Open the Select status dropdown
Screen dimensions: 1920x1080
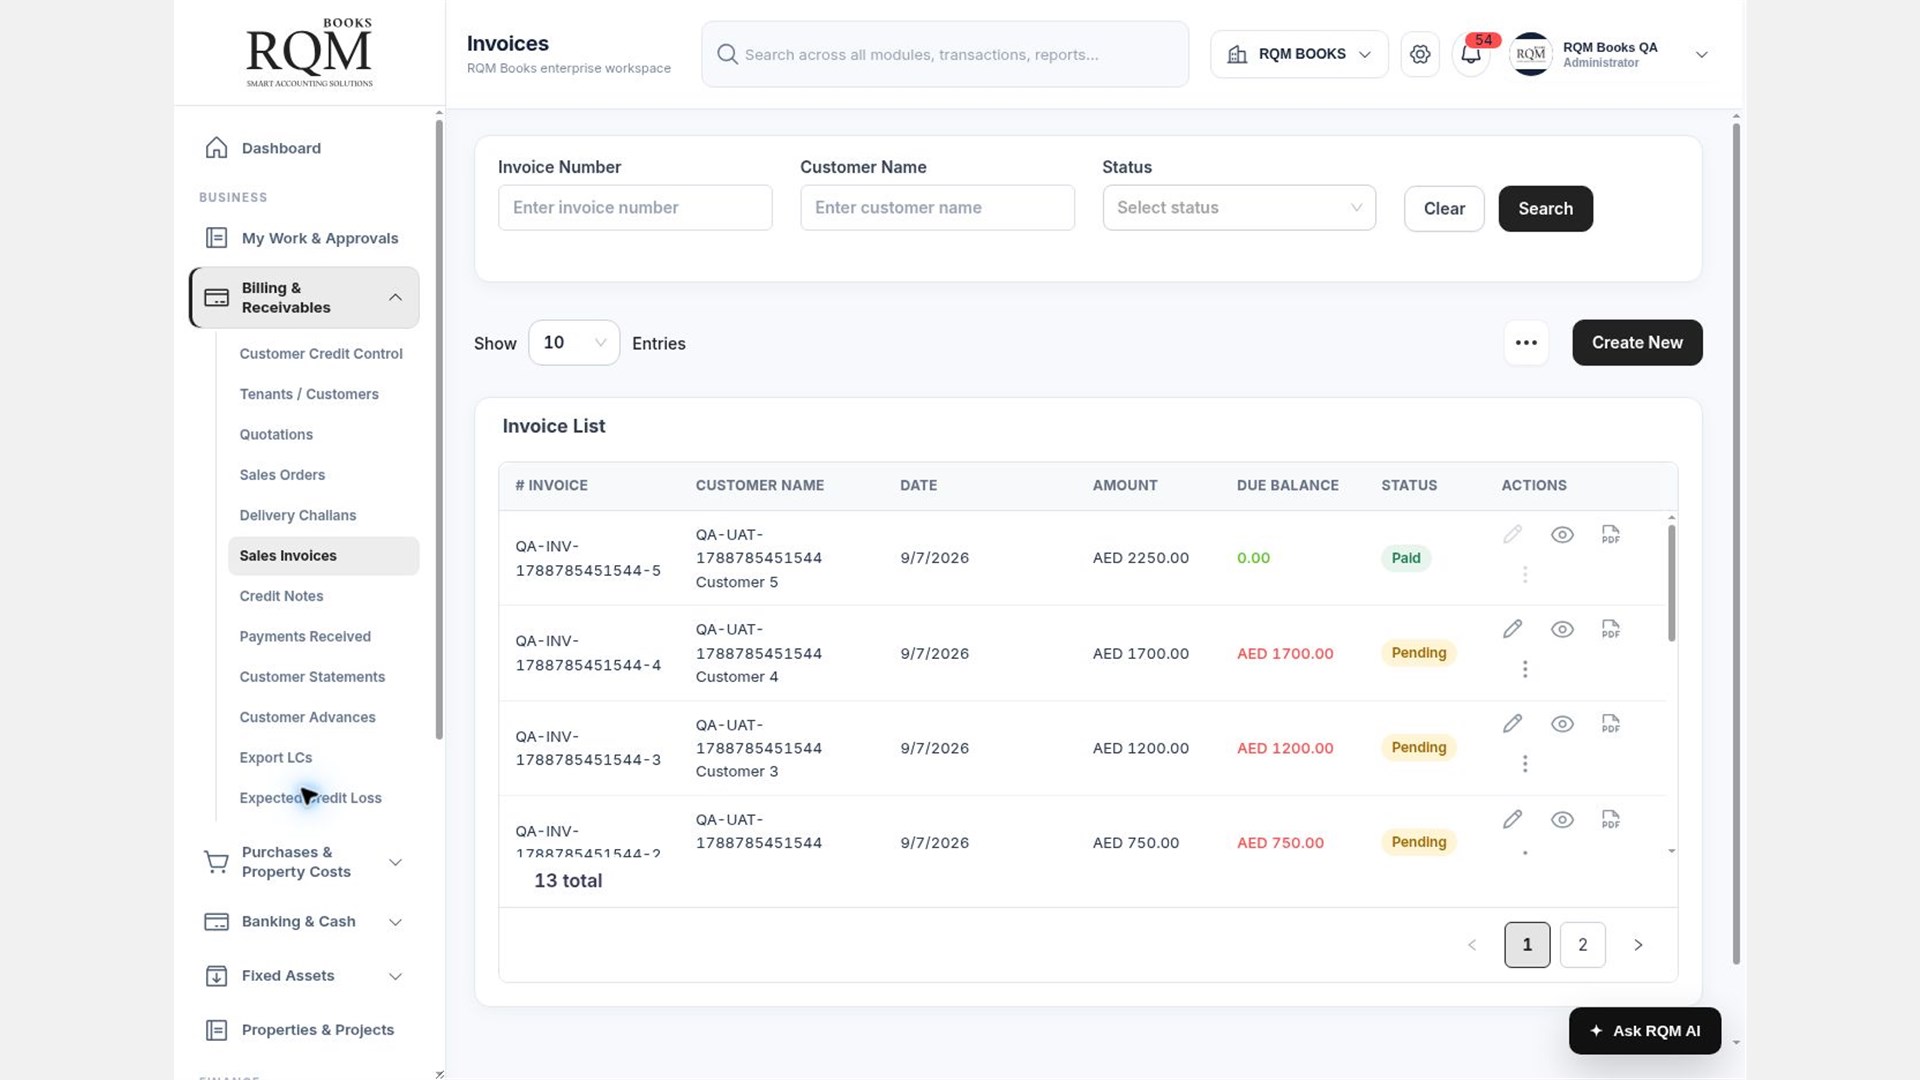pos(1239,208)
